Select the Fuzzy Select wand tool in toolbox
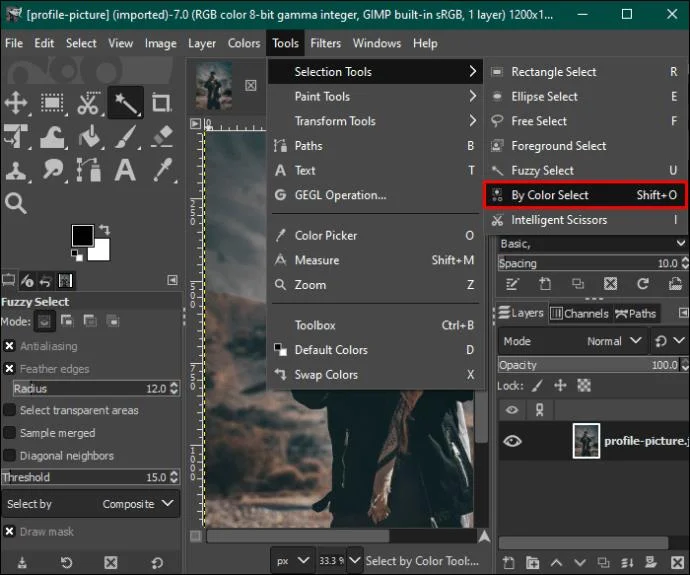The width and height of the screenshot is (690, 575). coord(125,103)
